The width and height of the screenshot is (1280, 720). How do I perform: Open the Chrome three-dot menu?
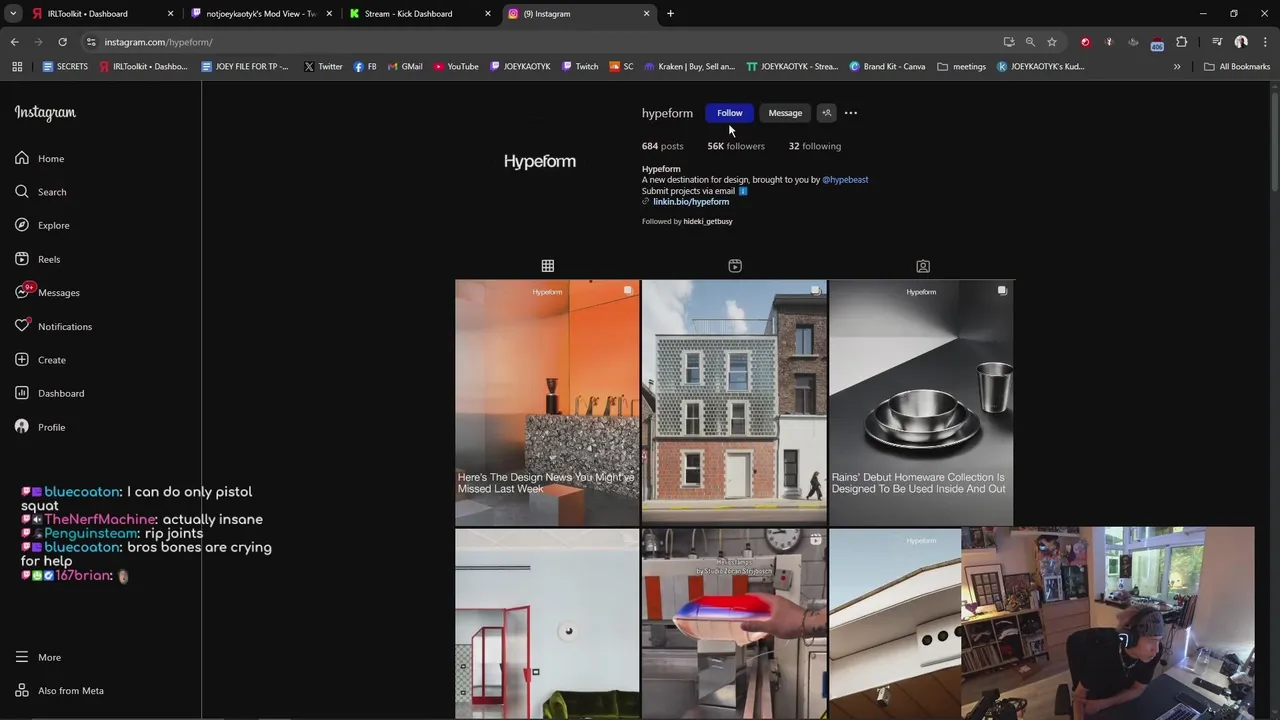click(1265, 42)
